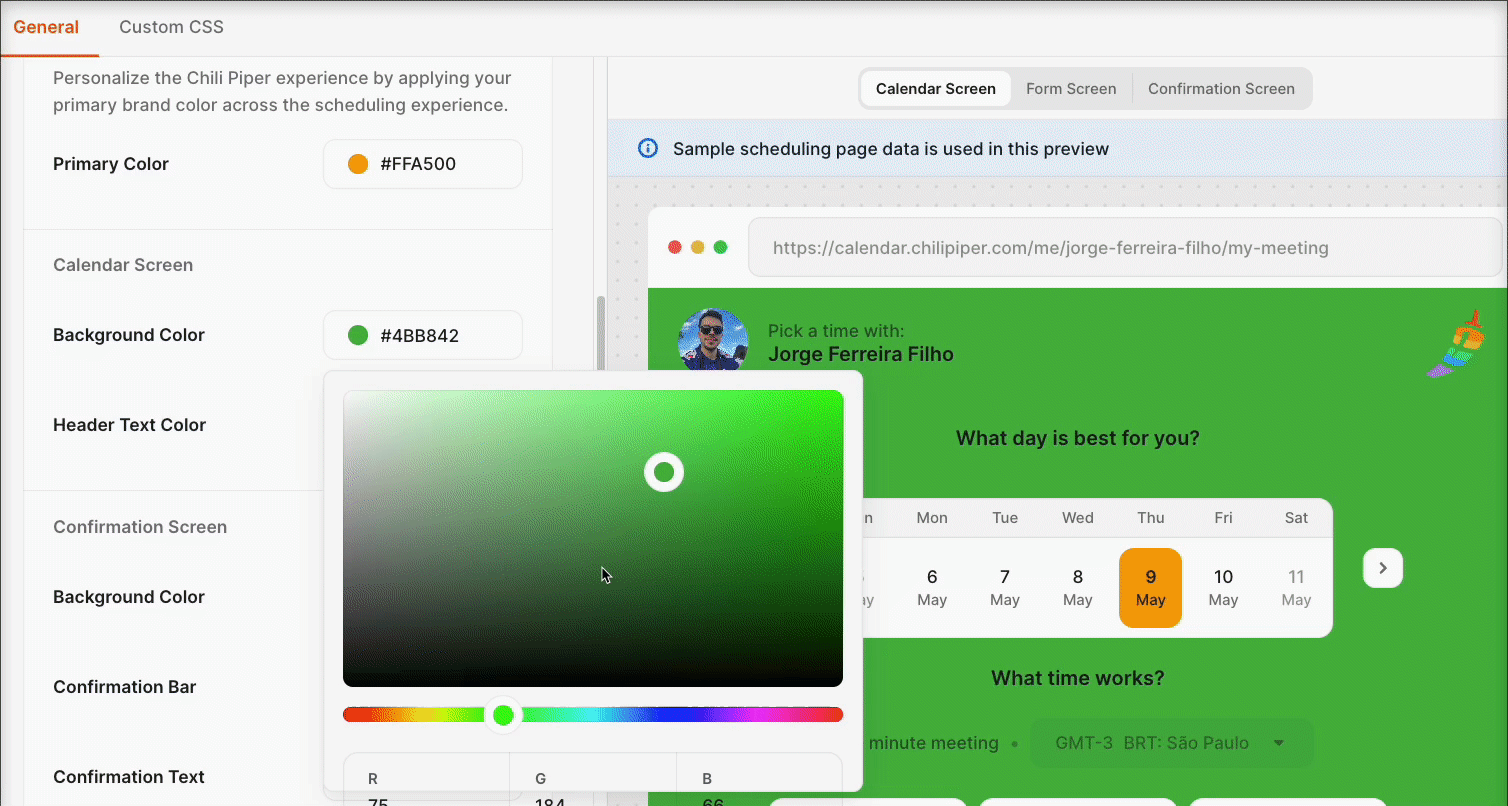Screen dimensions: 1508x806
Task: Click the 'What day is best for you?' heading
Action: pos(1078,438)
